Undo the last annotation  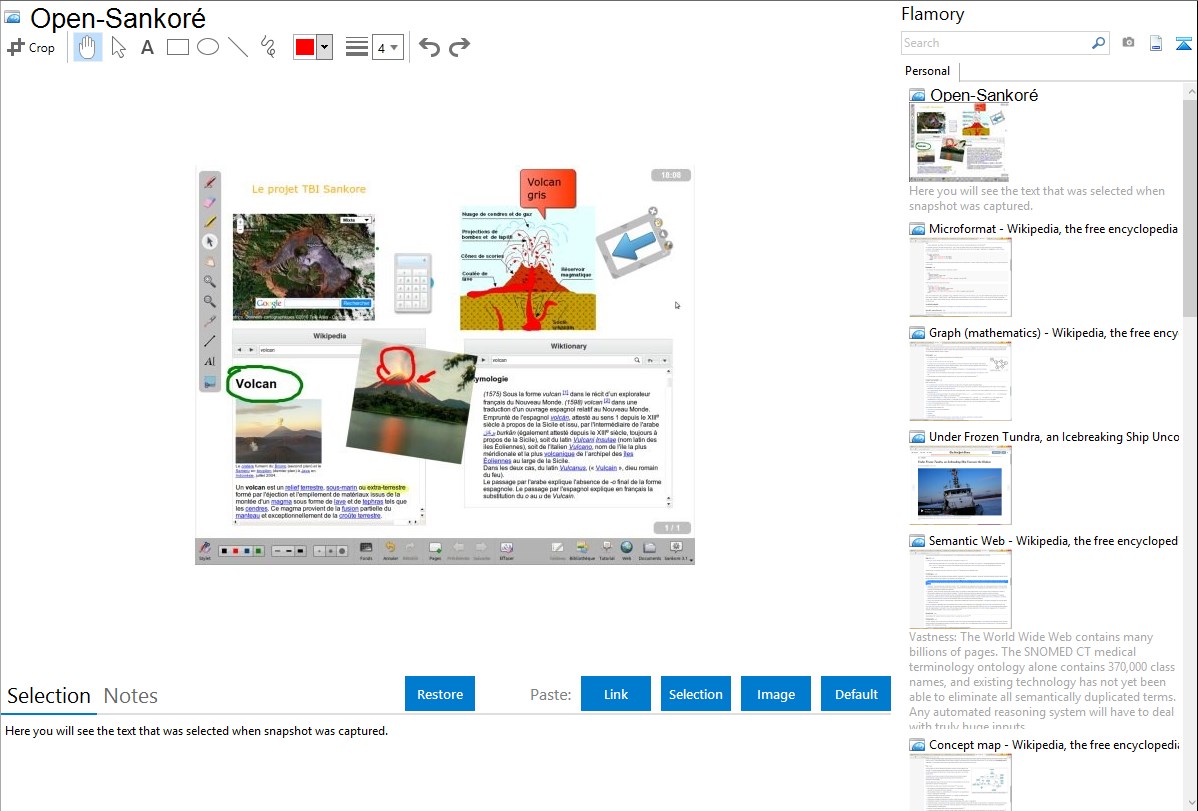[x=429, y=47]
